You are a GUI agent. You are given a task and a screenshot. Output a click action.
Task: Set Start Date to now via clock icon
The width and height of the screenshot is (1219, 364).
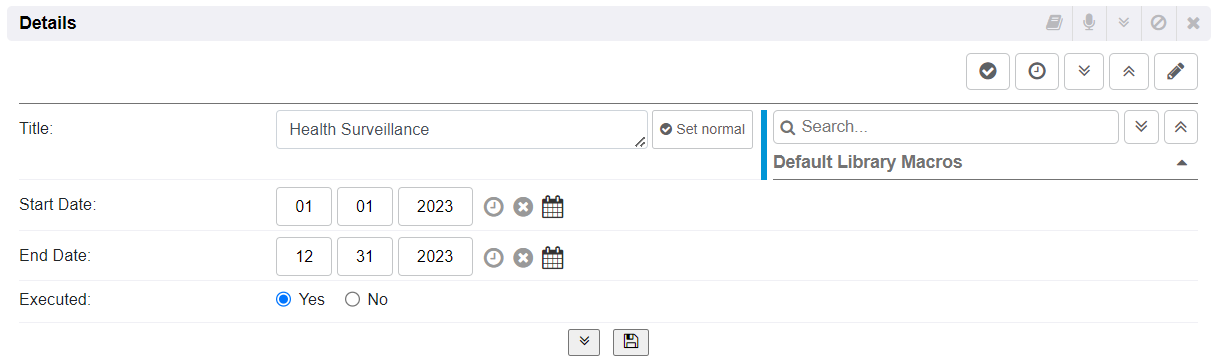493,207
